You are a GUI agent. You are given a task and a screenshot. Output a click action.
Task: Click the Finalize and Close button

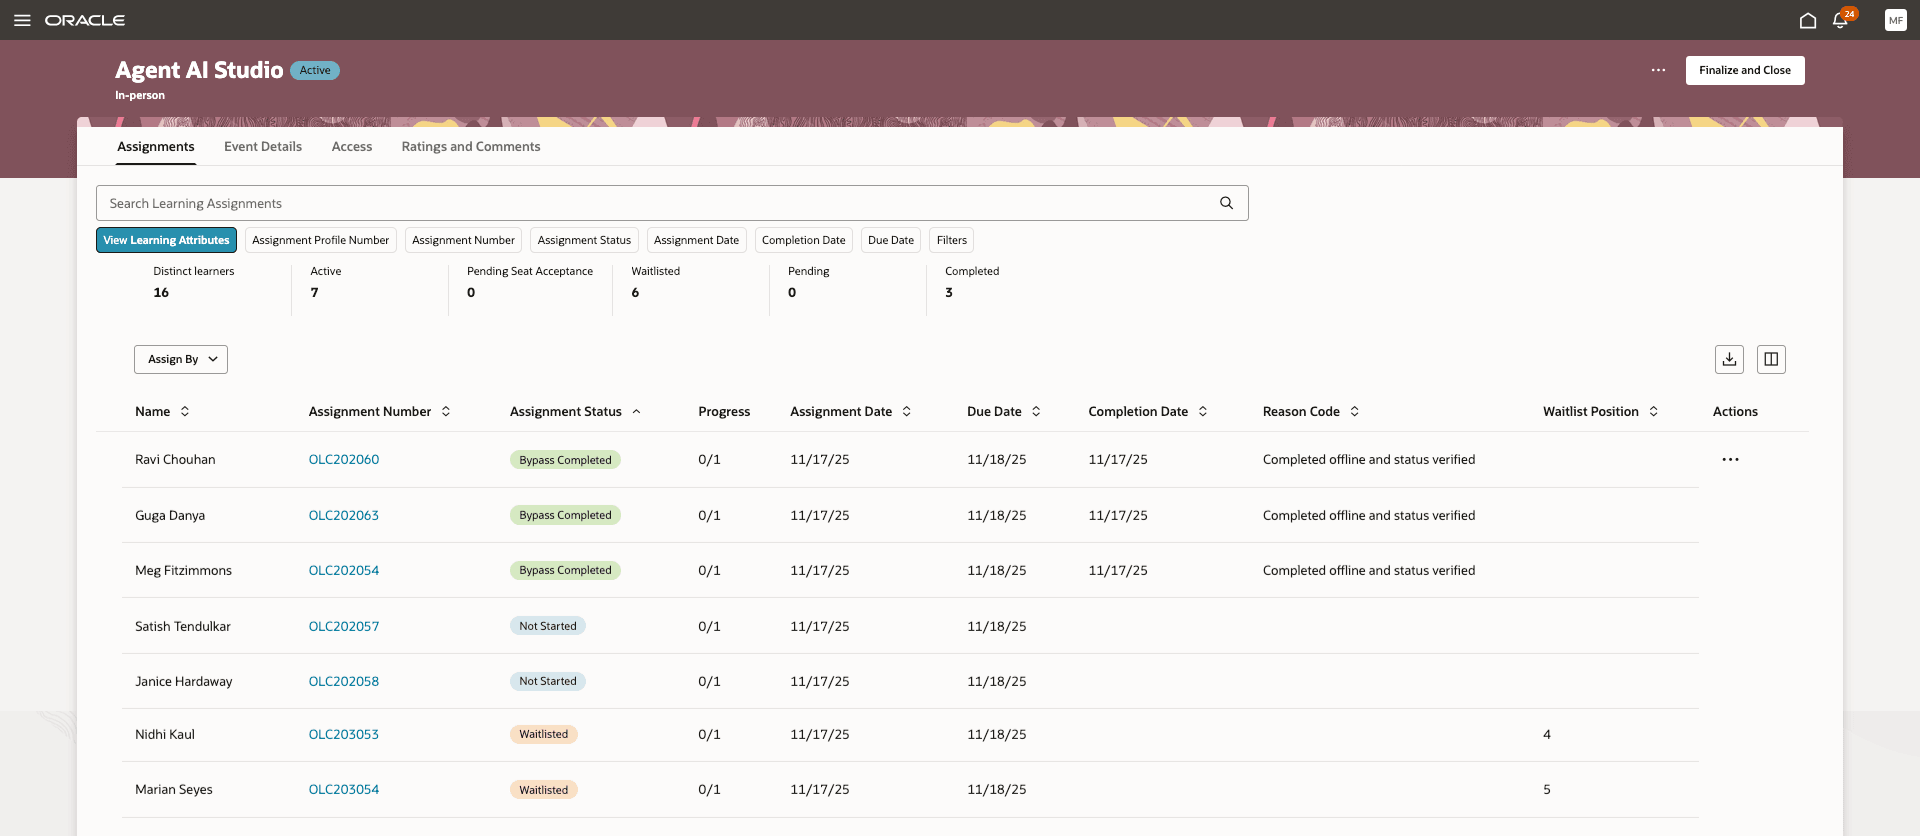pyautogui.click(x=1745, y=70)
